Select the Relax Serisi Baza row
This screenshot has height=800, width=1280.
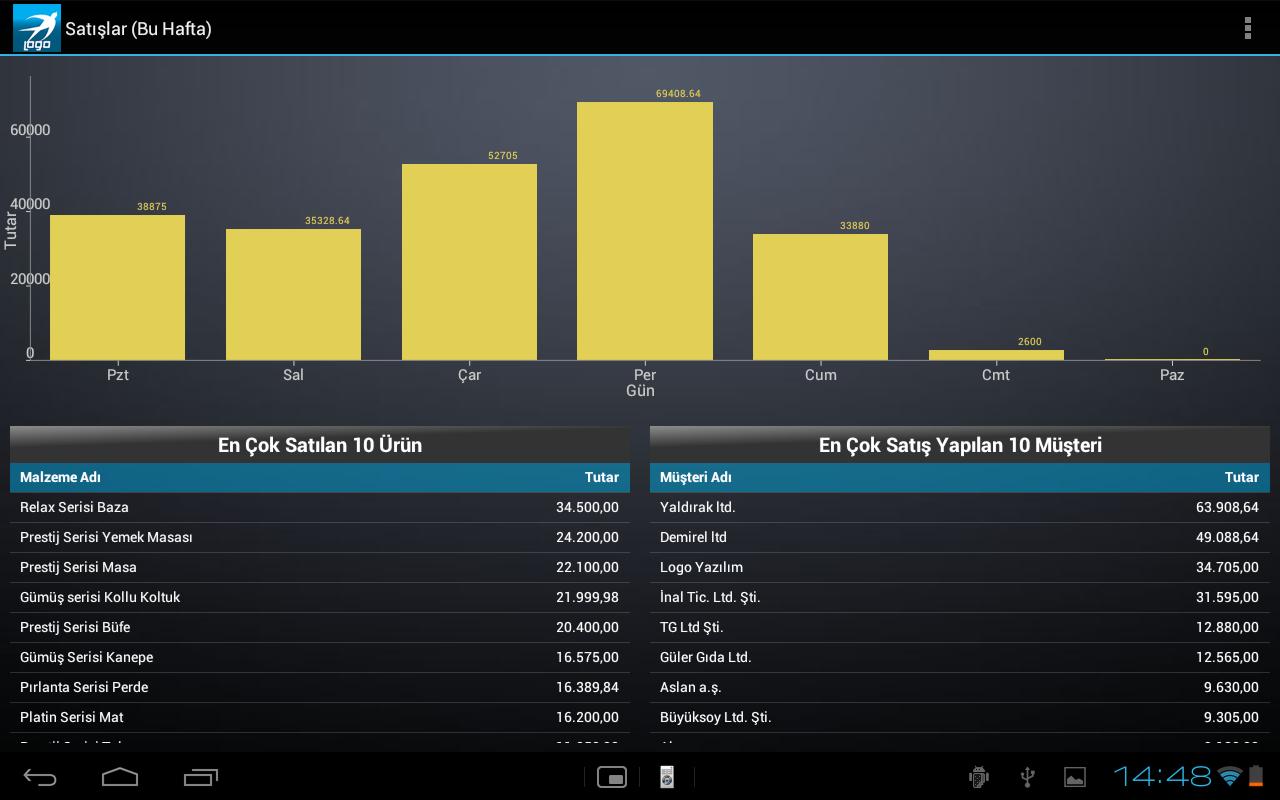point(320,507)
